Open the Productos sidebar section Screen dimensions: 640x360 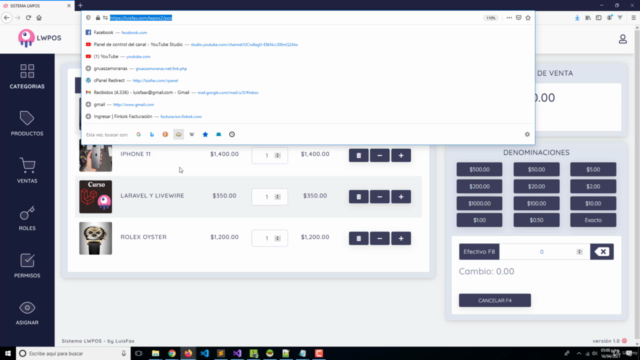[x=27, y=124]
